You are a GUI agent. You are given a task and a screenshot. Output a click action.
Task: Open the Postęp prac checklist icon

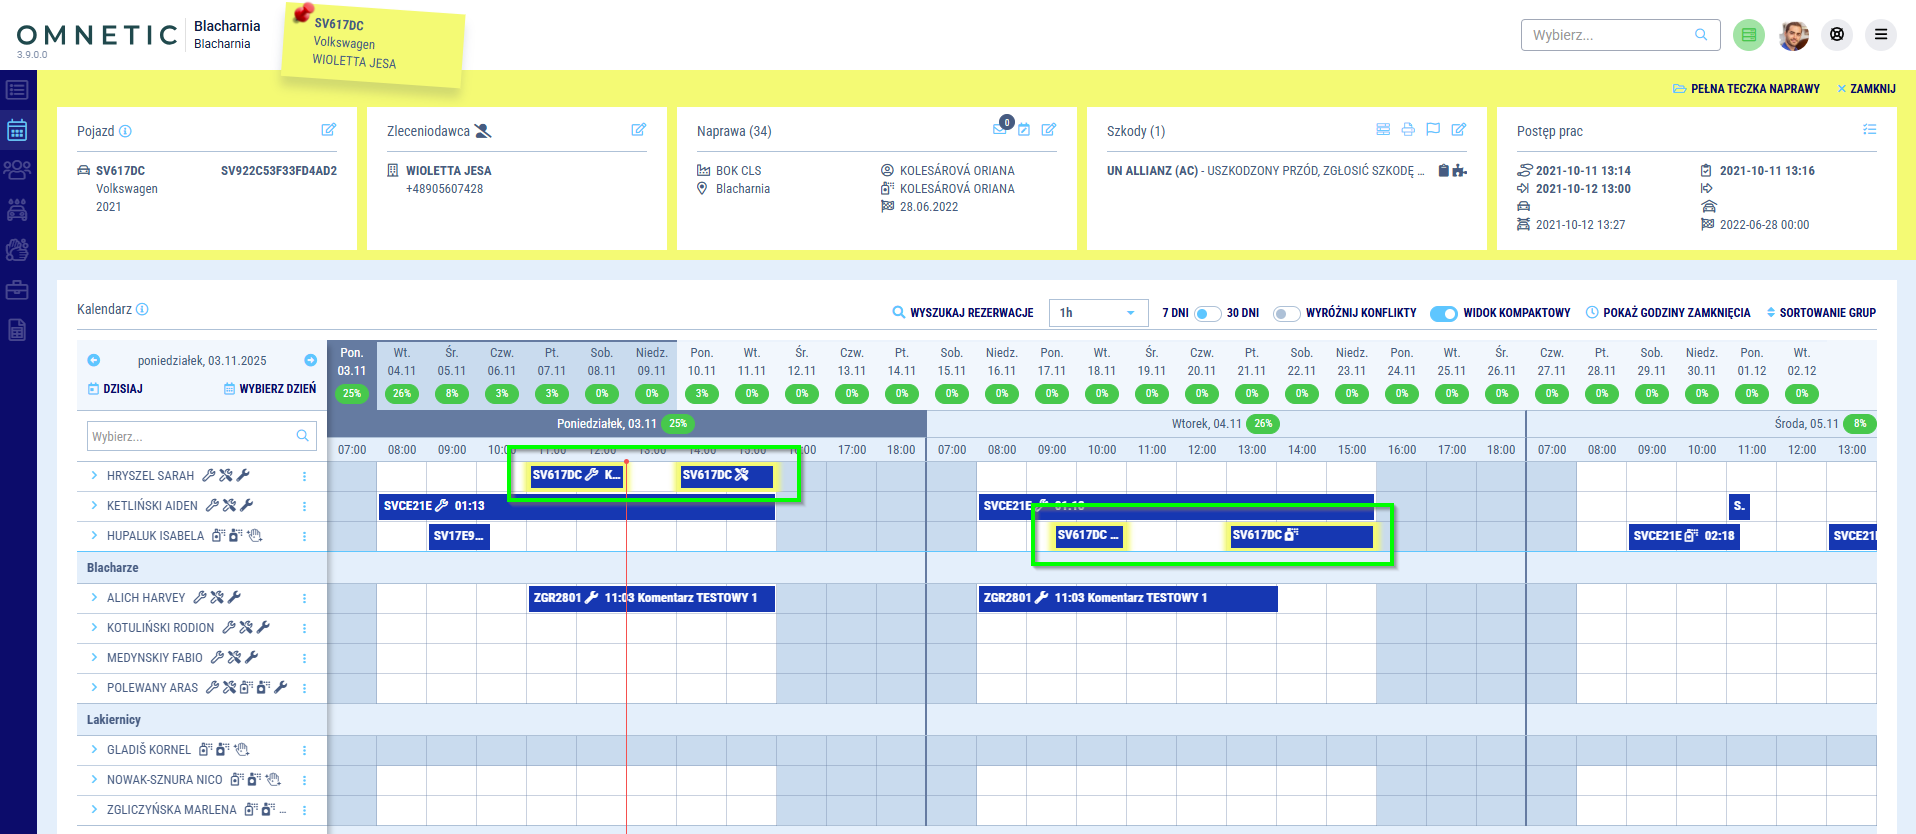(x=1869, y=130)
